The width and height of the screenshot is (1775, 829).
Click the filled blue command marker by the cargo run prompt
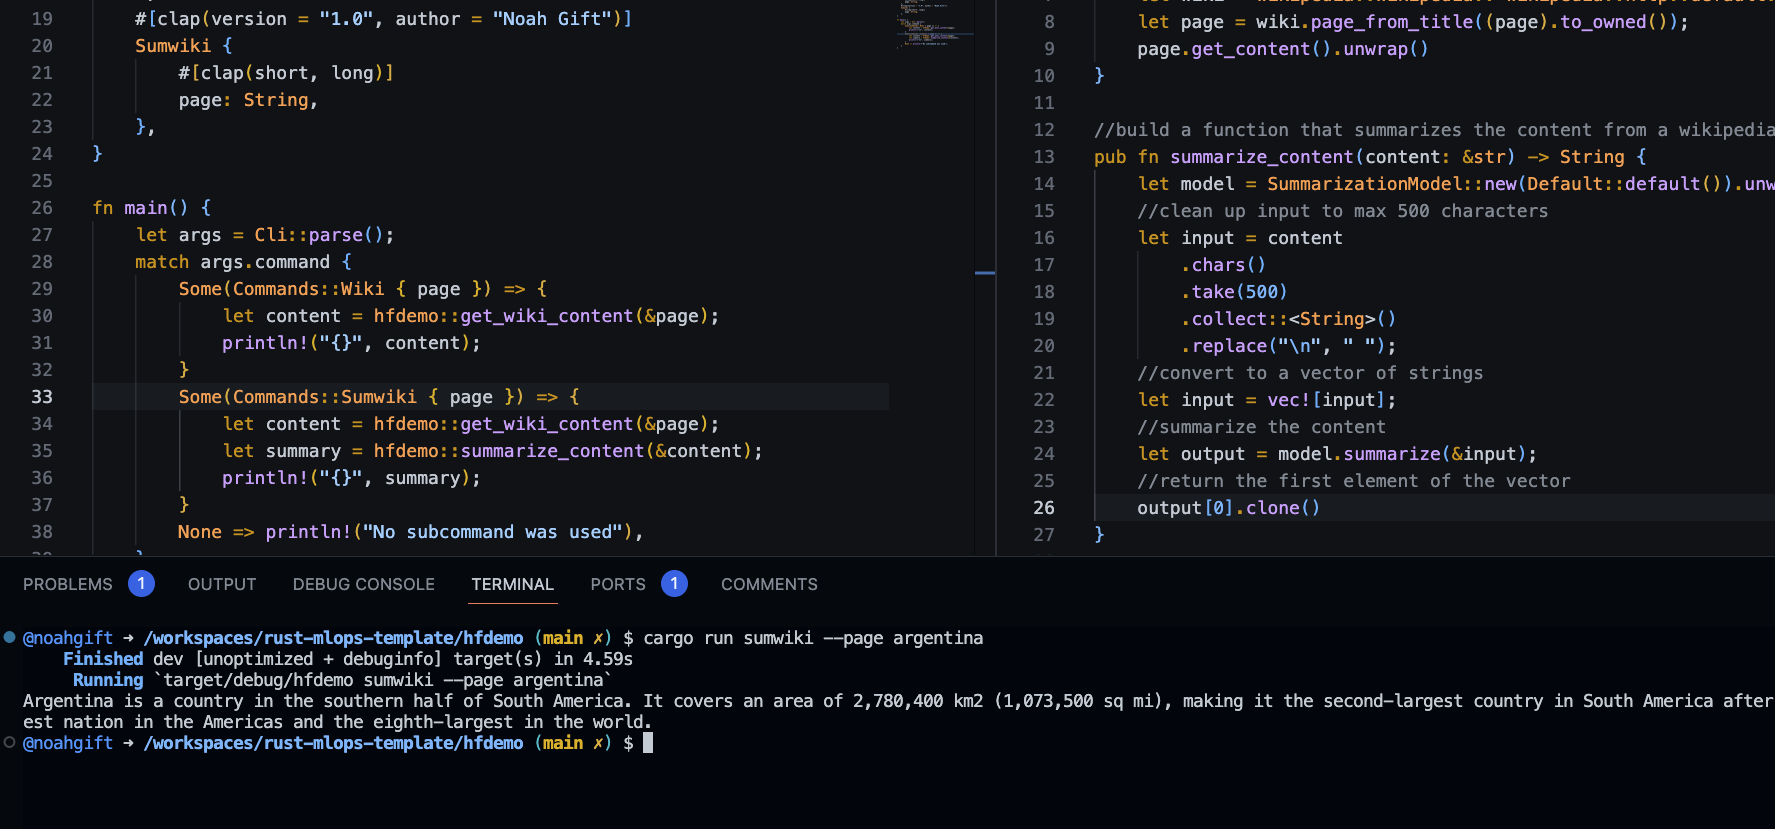tap(9, 637)
